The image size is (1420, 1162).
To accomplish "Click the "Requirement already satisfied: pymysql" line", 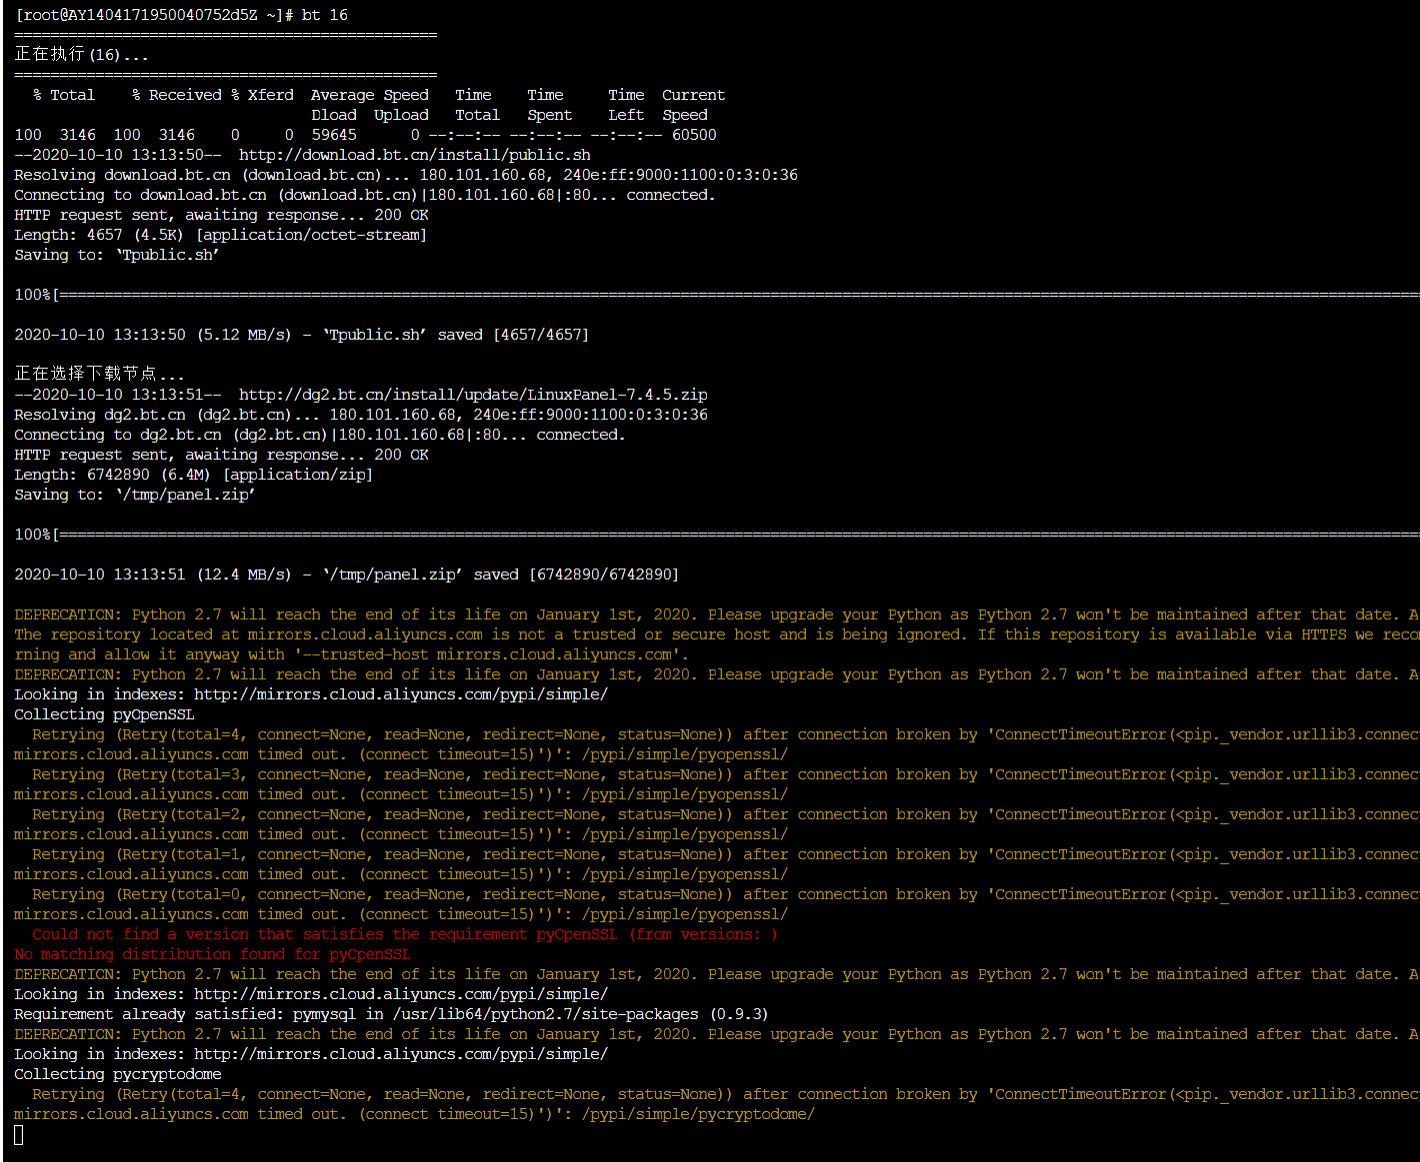I will 390,1014.
